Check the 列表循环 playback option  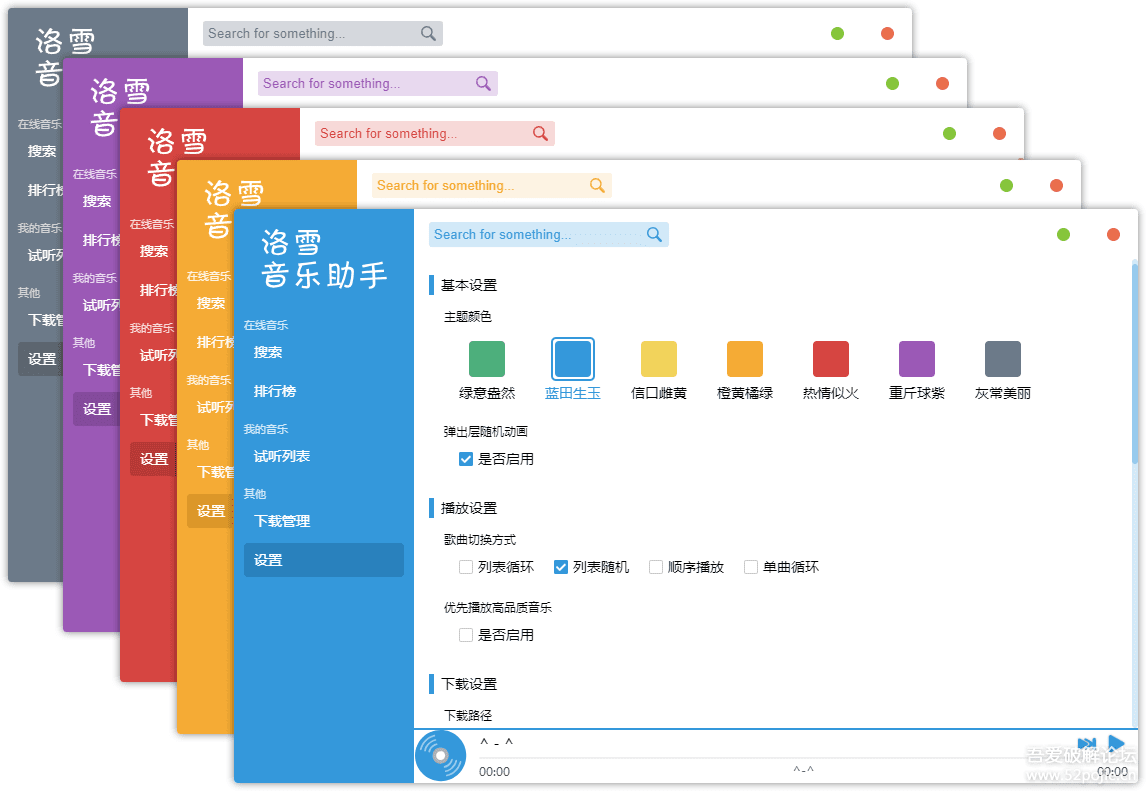click(x=466, y=567)
